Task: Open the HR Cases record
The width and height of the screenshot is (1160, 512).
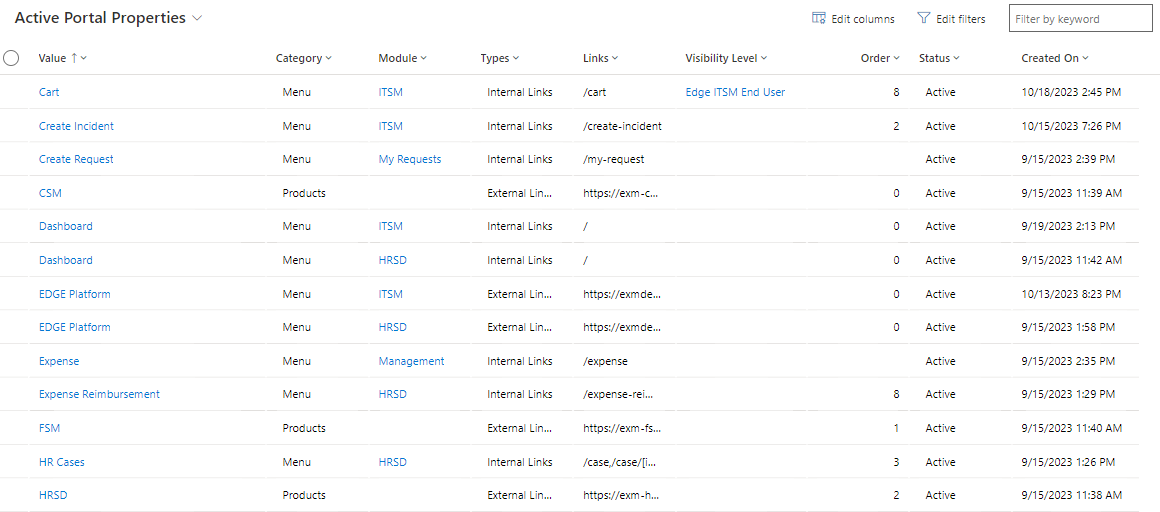Action: coord(62,462)
